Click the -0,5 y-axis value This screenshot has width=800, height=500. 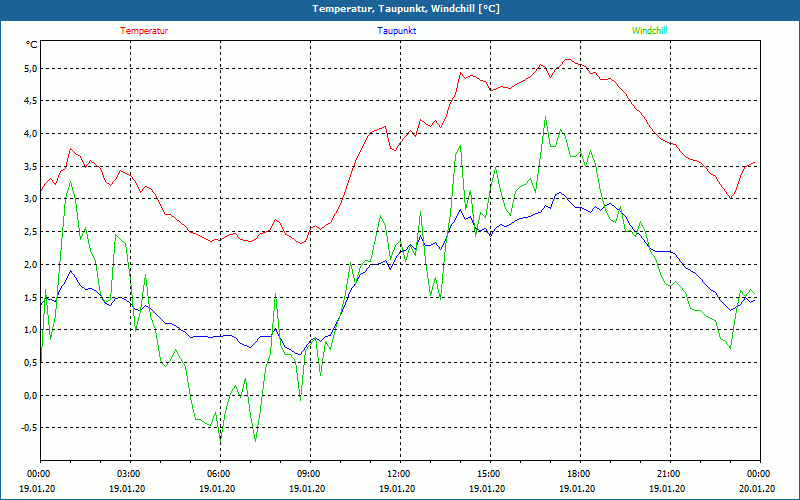[x=30, y=428]
